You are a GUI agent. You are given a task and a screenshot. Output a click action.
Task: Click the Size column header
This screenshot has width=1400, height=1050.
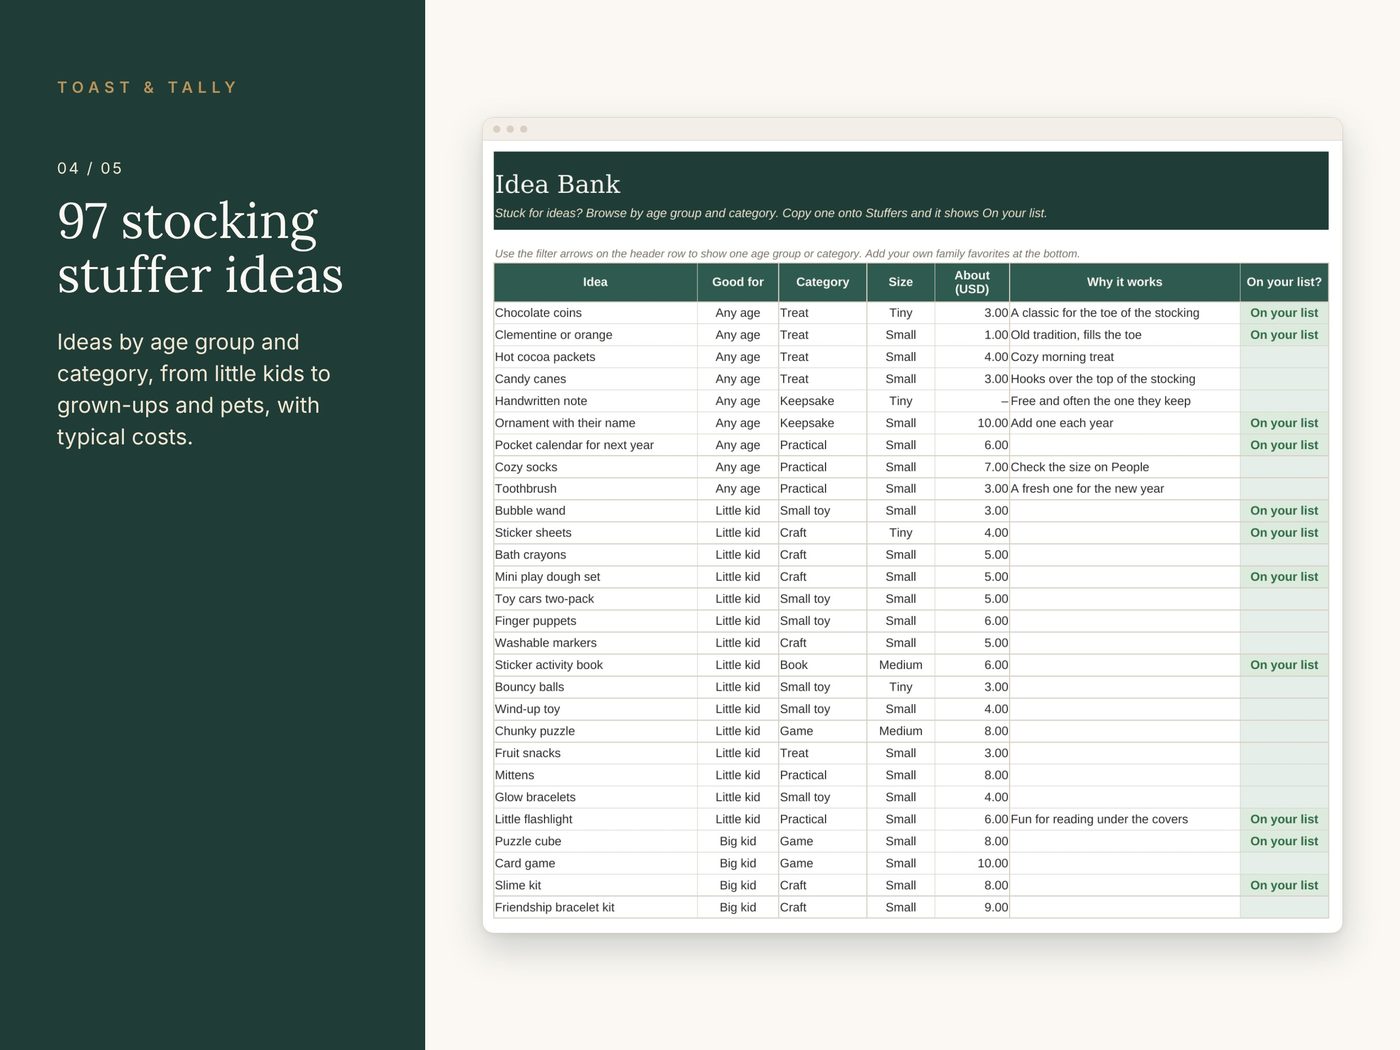[901, 282]
